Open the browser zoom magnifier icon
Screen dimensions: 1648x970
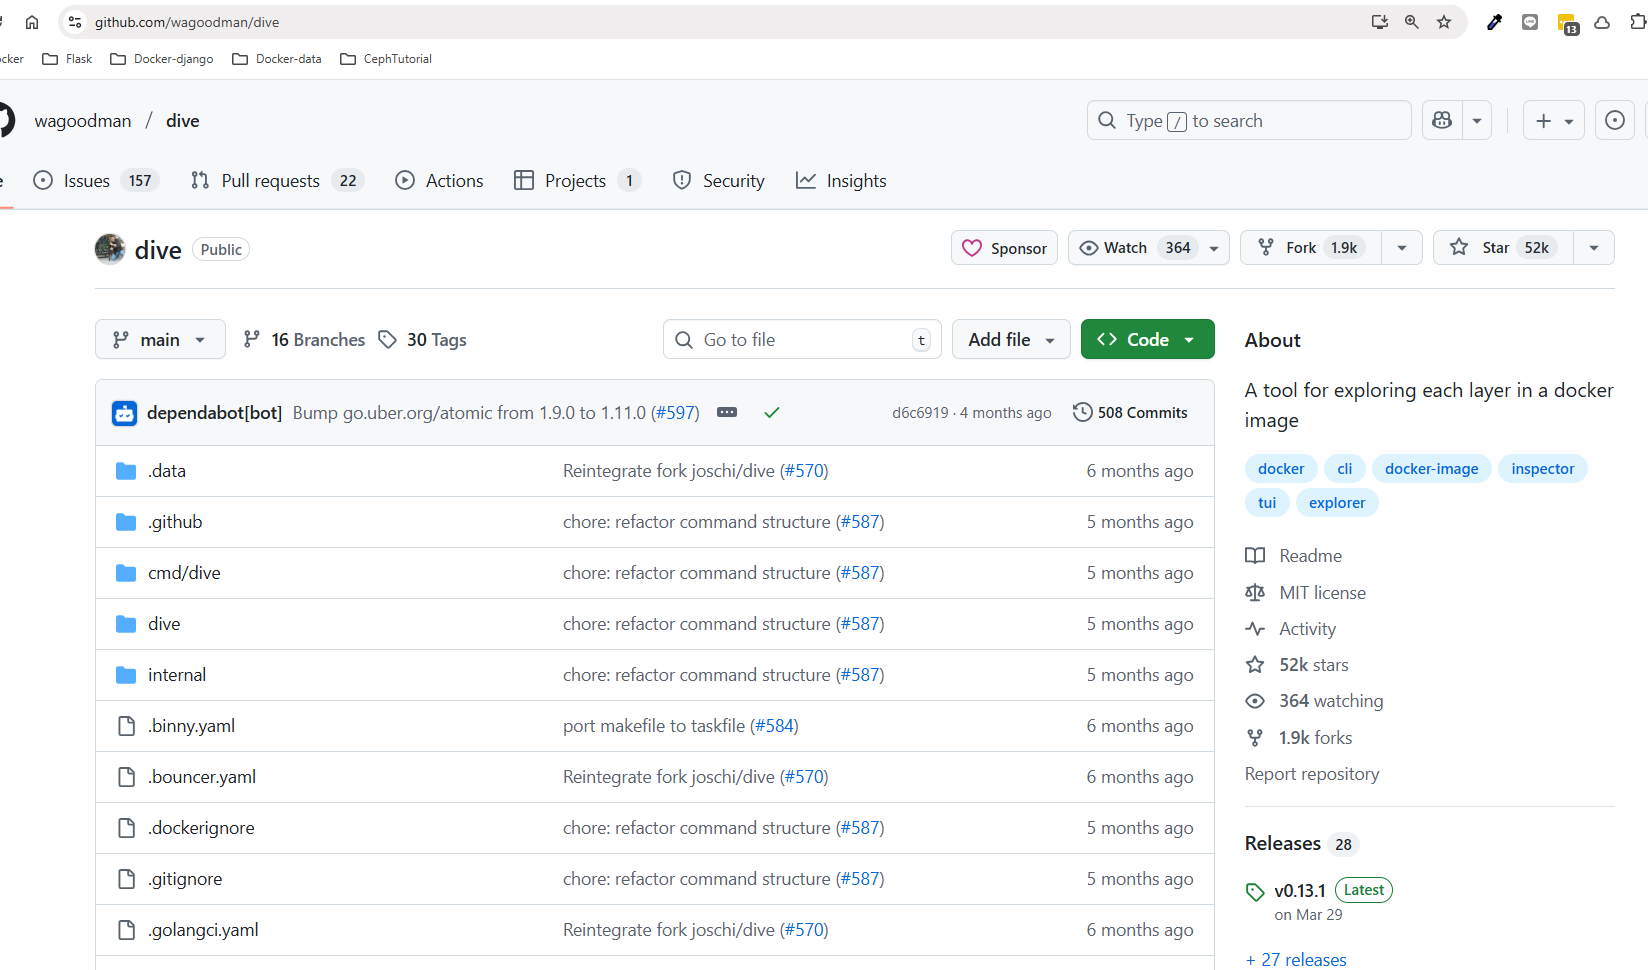[x=1411, y=22]
